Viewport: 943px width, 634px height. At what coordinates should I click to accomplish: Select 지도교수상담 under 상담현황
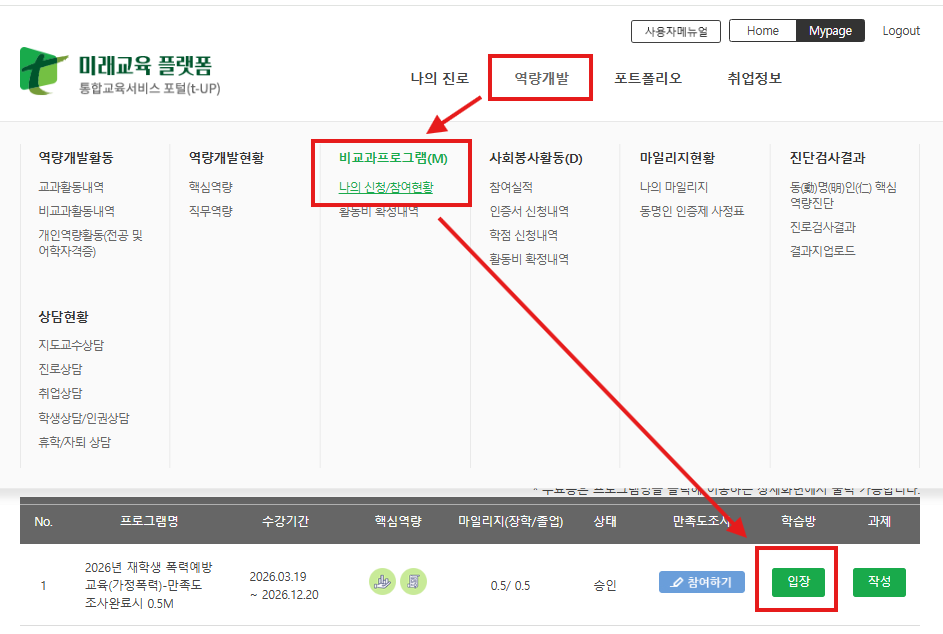71,345
